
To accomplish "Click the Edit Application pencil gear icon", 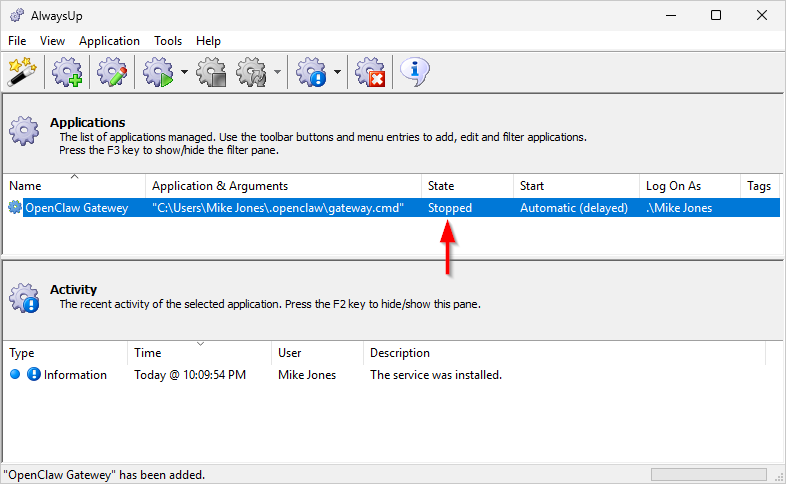I will (110, 72).
